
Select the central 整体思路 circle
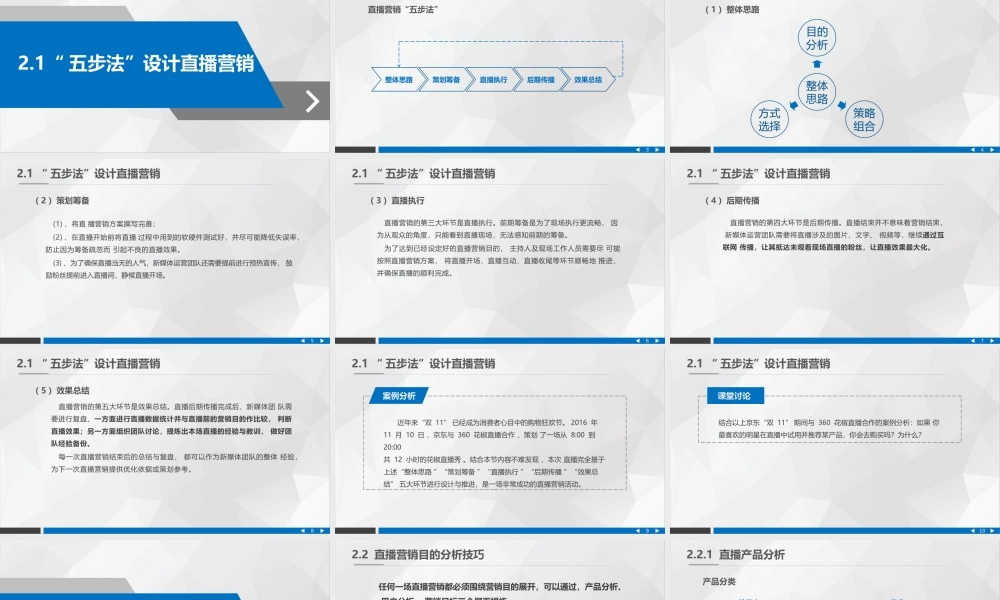(x=818, y=90)
